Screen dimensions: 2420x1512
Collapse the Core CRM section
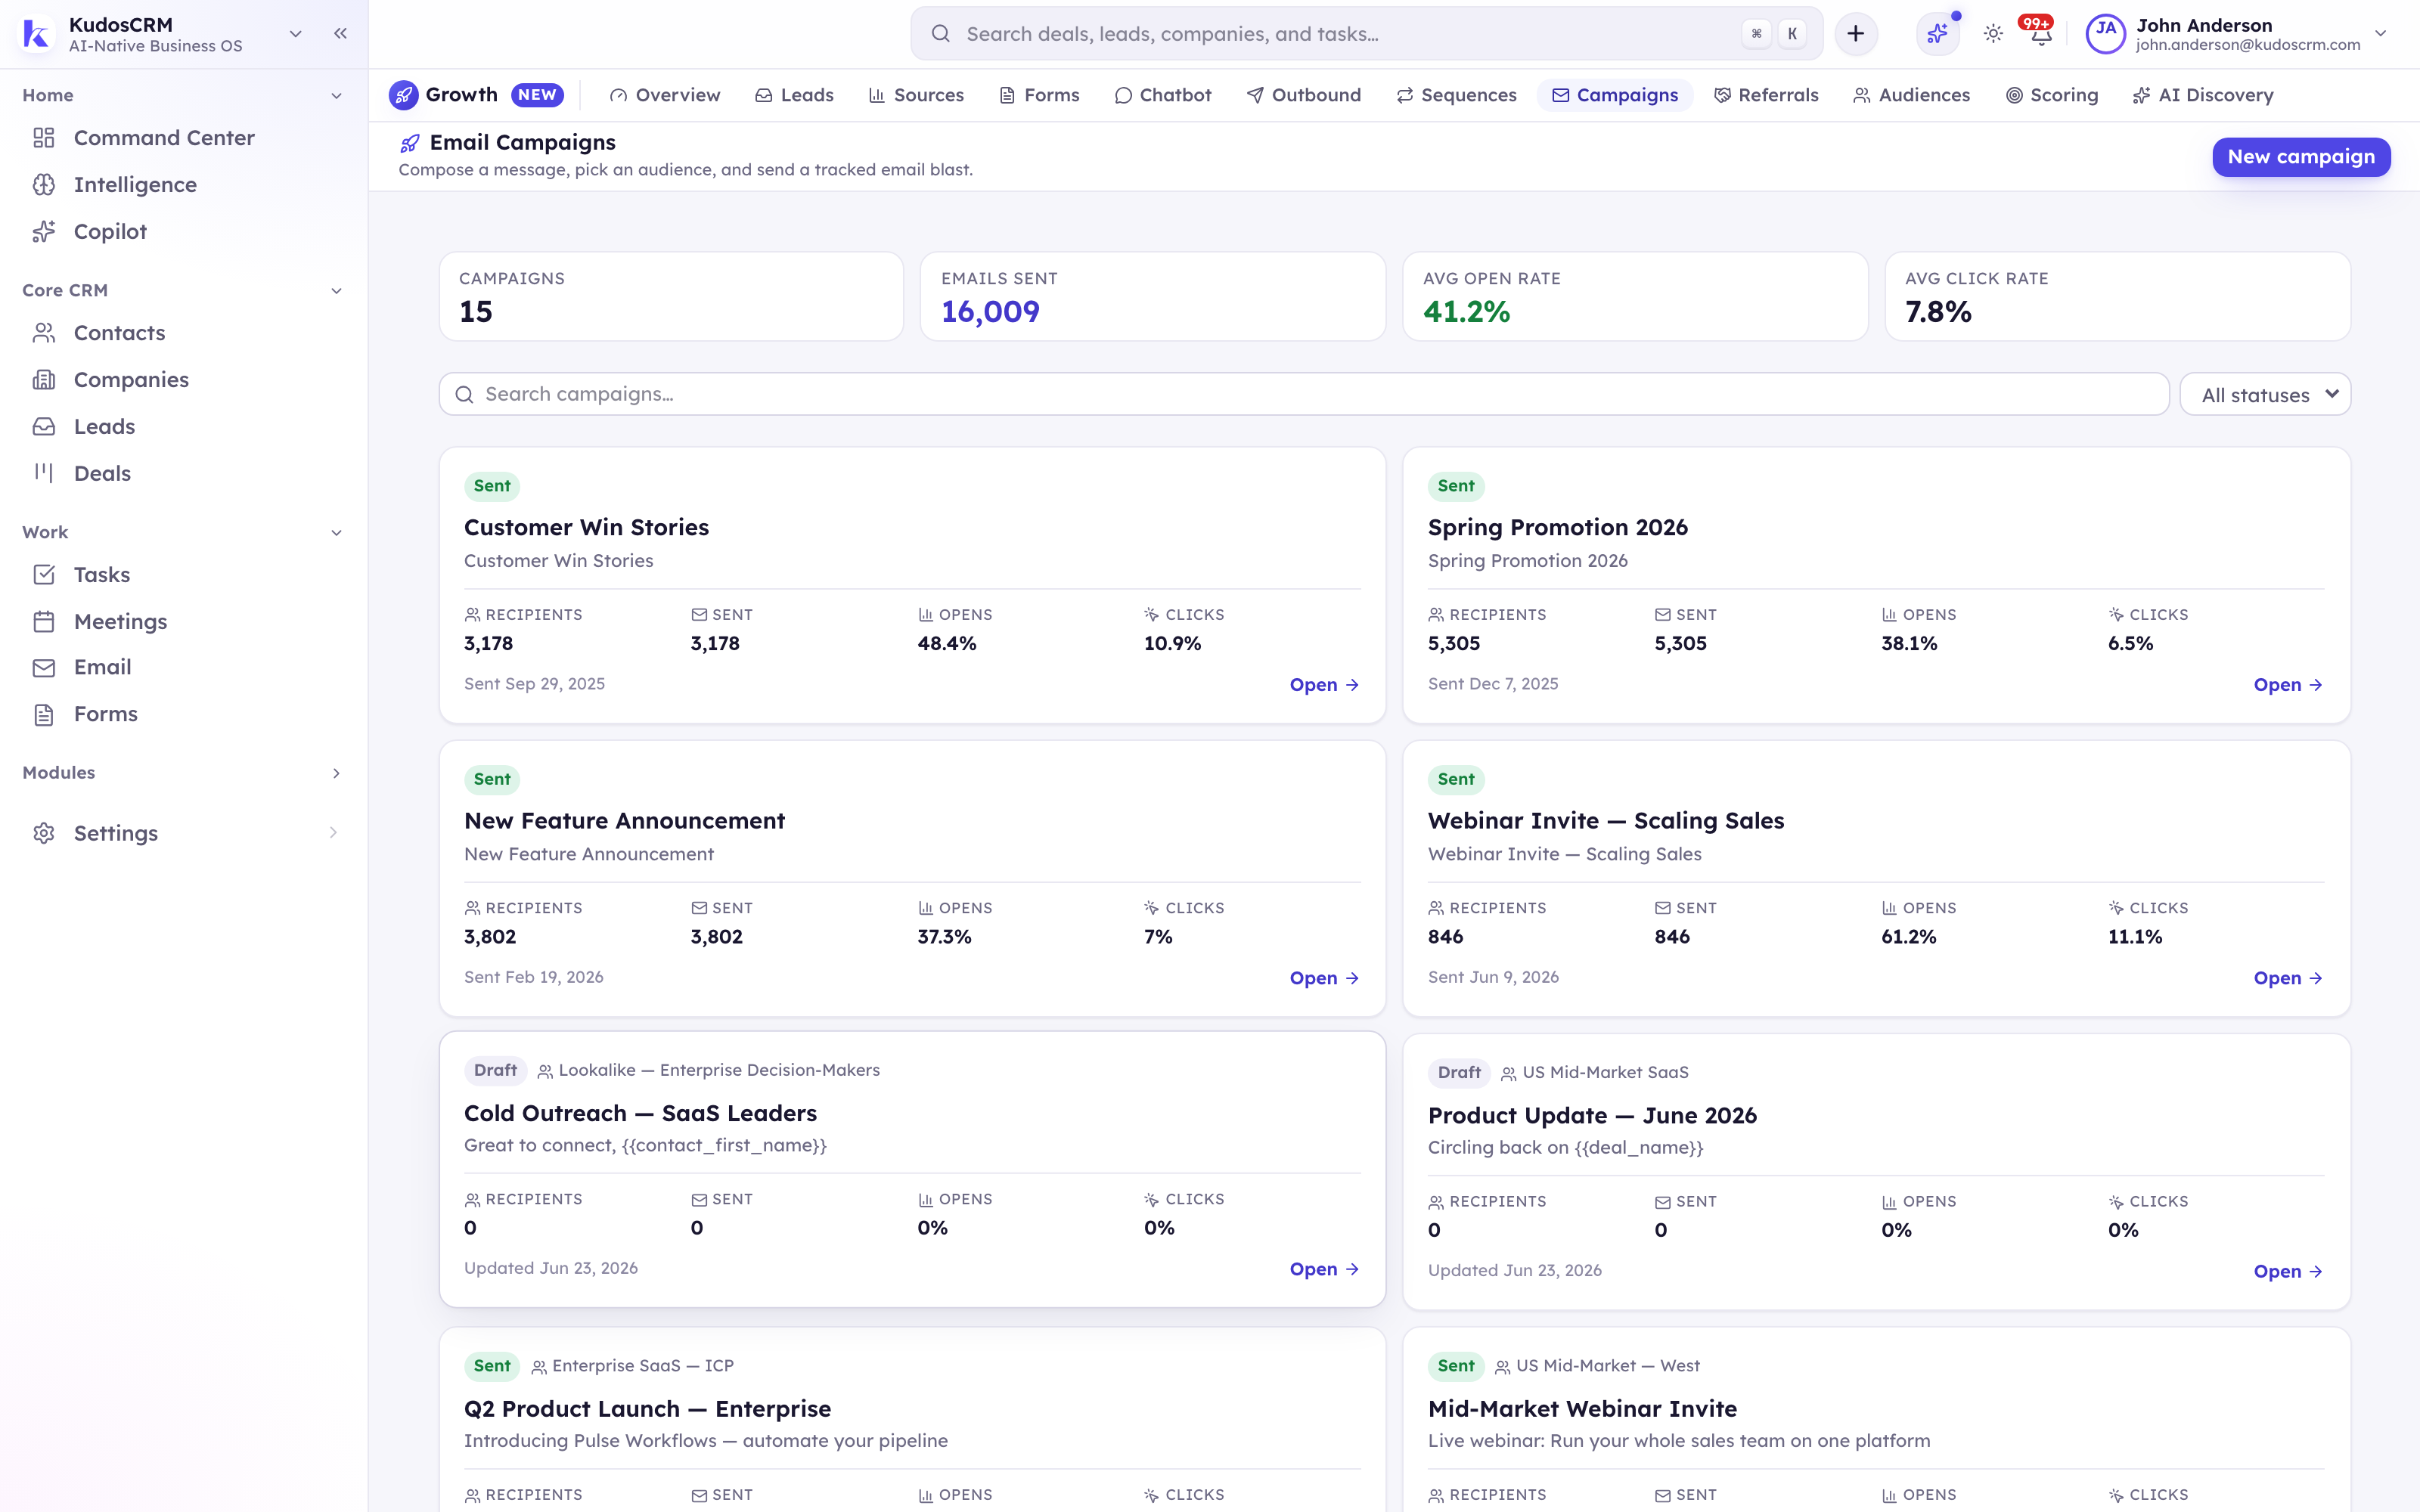click(x=336, y=291)
